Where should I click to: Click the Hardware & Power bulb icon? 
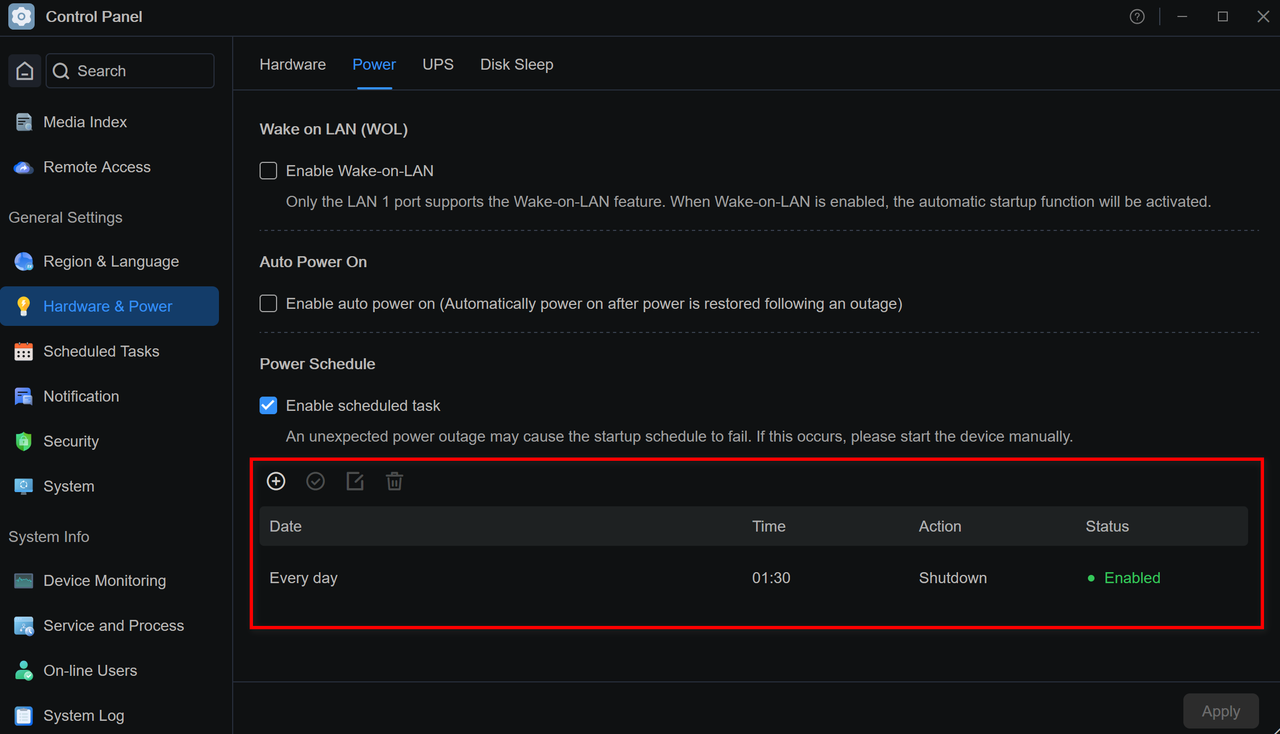(24, 307)
